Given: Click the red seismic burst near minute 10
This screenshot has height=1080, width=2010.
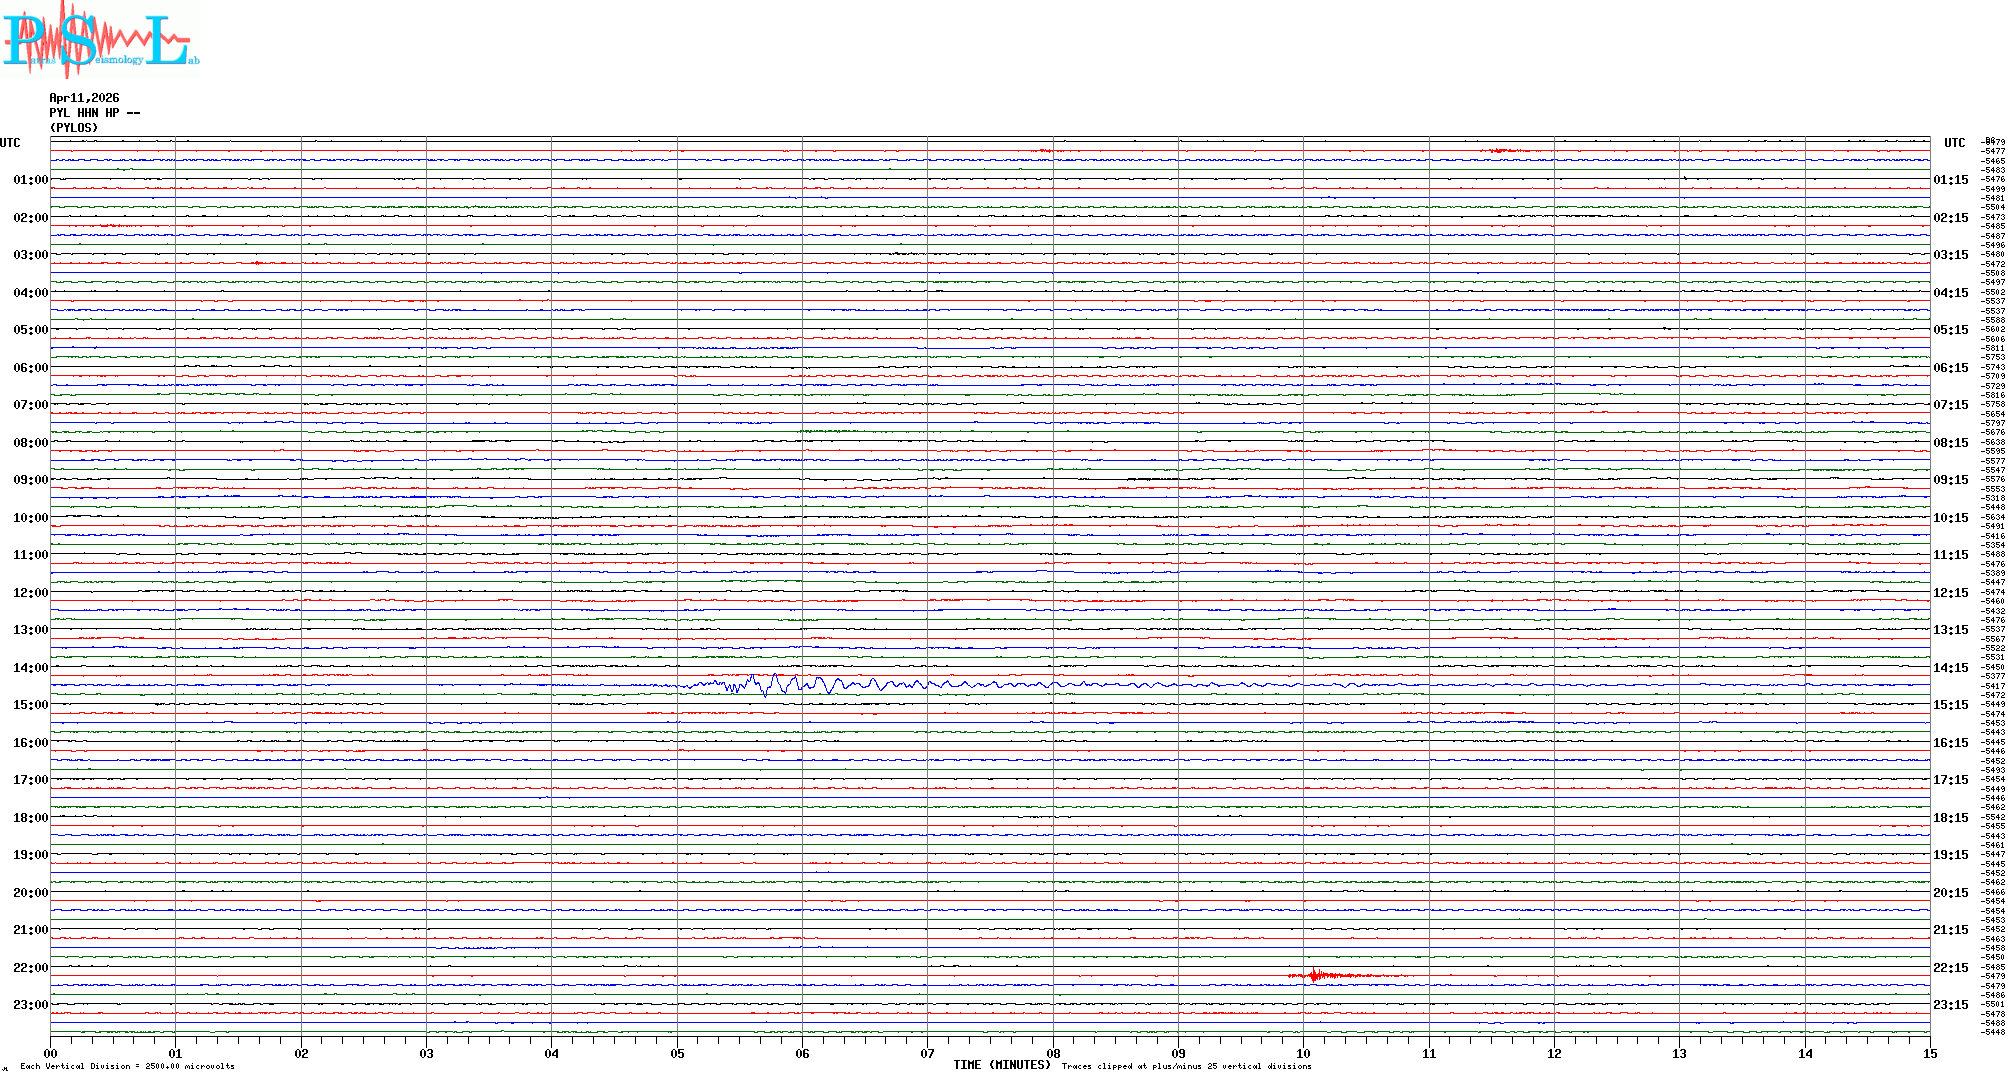Looking at the screenshot, I should tap(1316, 975).
